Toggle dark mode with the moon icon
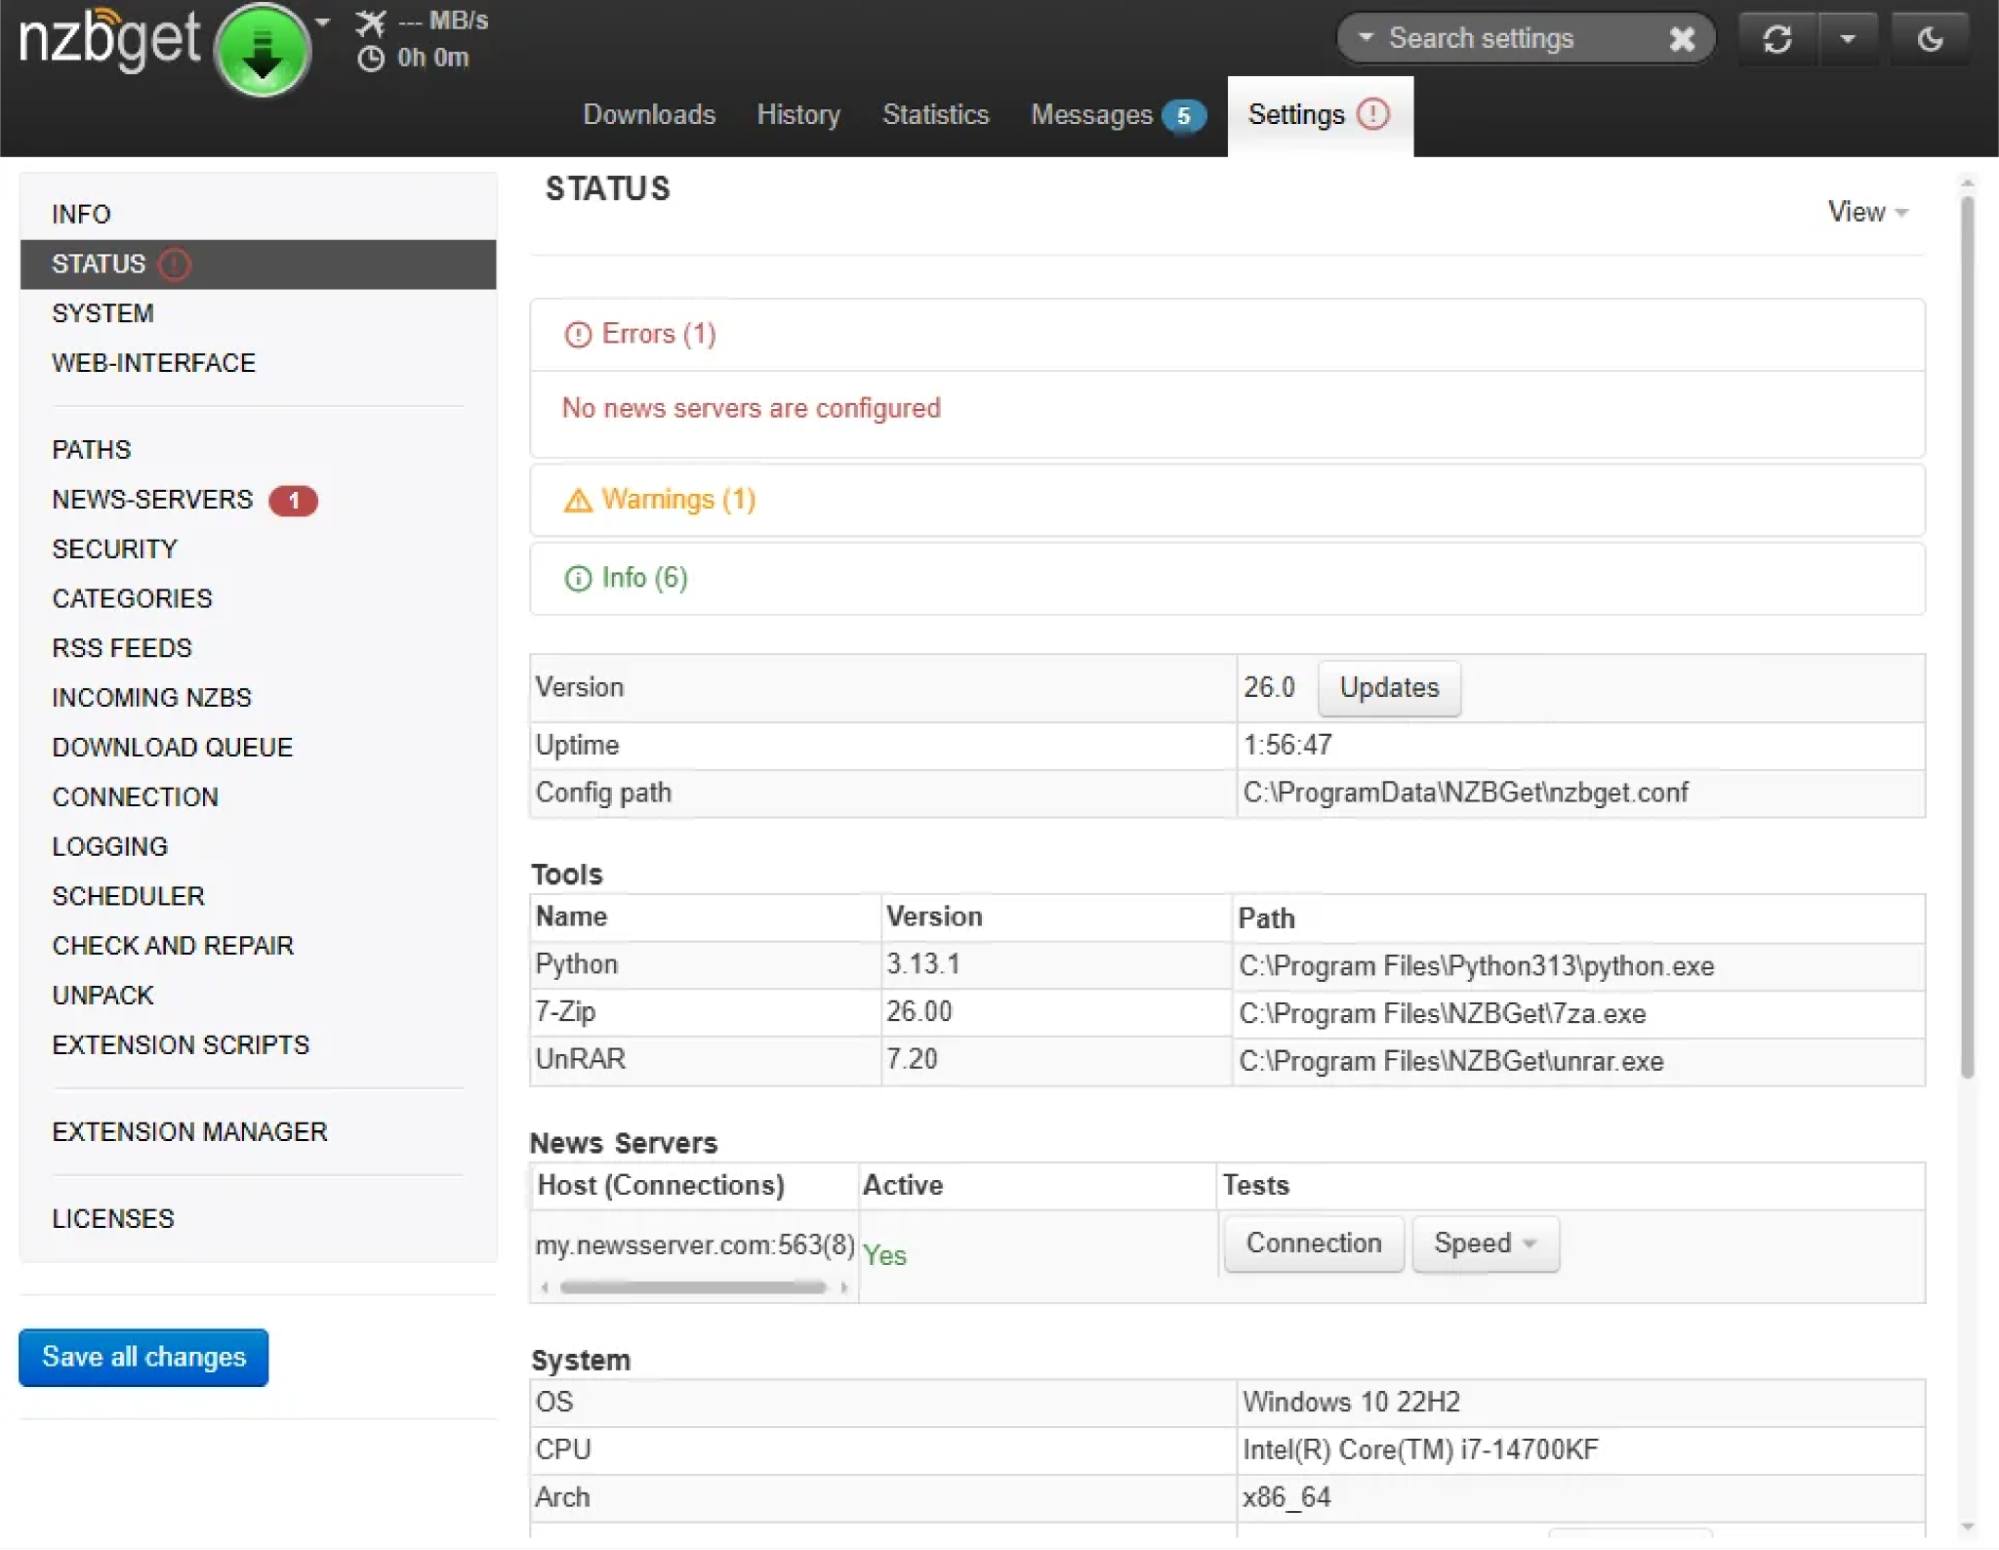The height and width of the screenshot is (1550, 1999). (x=1929, y=39)
